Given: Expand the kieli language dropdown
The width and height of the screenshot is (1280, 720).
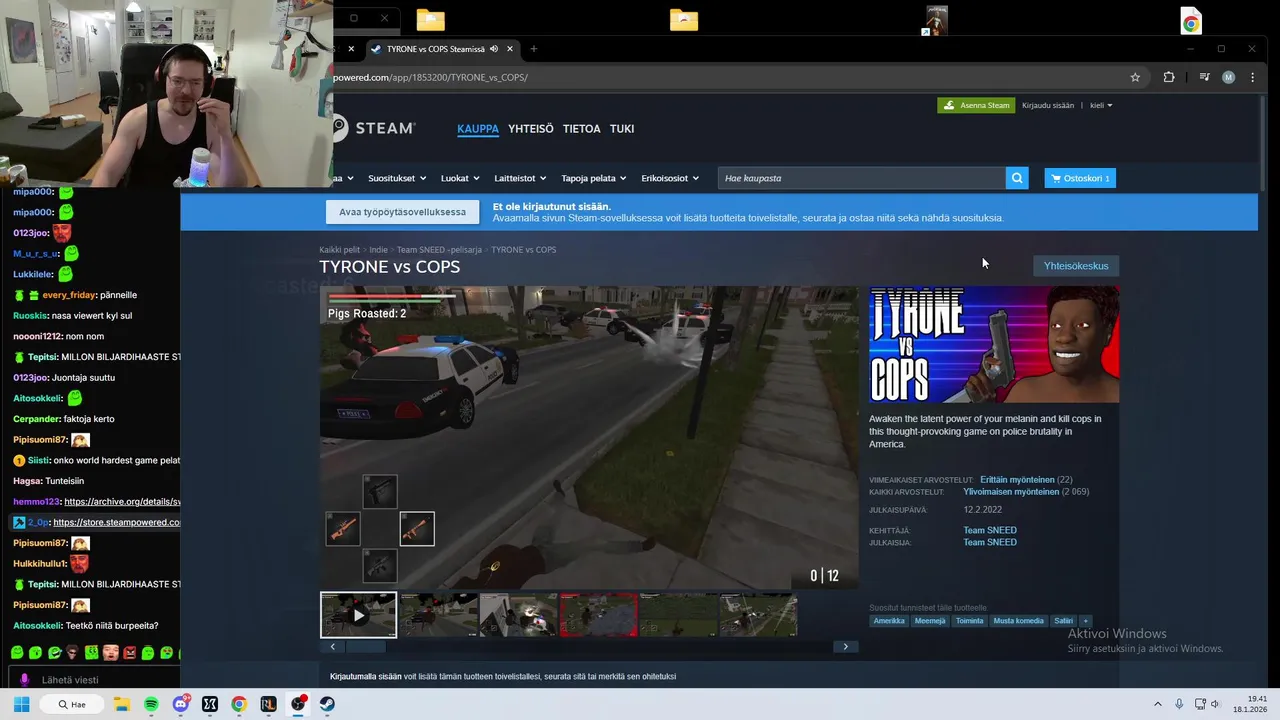Looking at the screenshot, I should pos(1101,105).
